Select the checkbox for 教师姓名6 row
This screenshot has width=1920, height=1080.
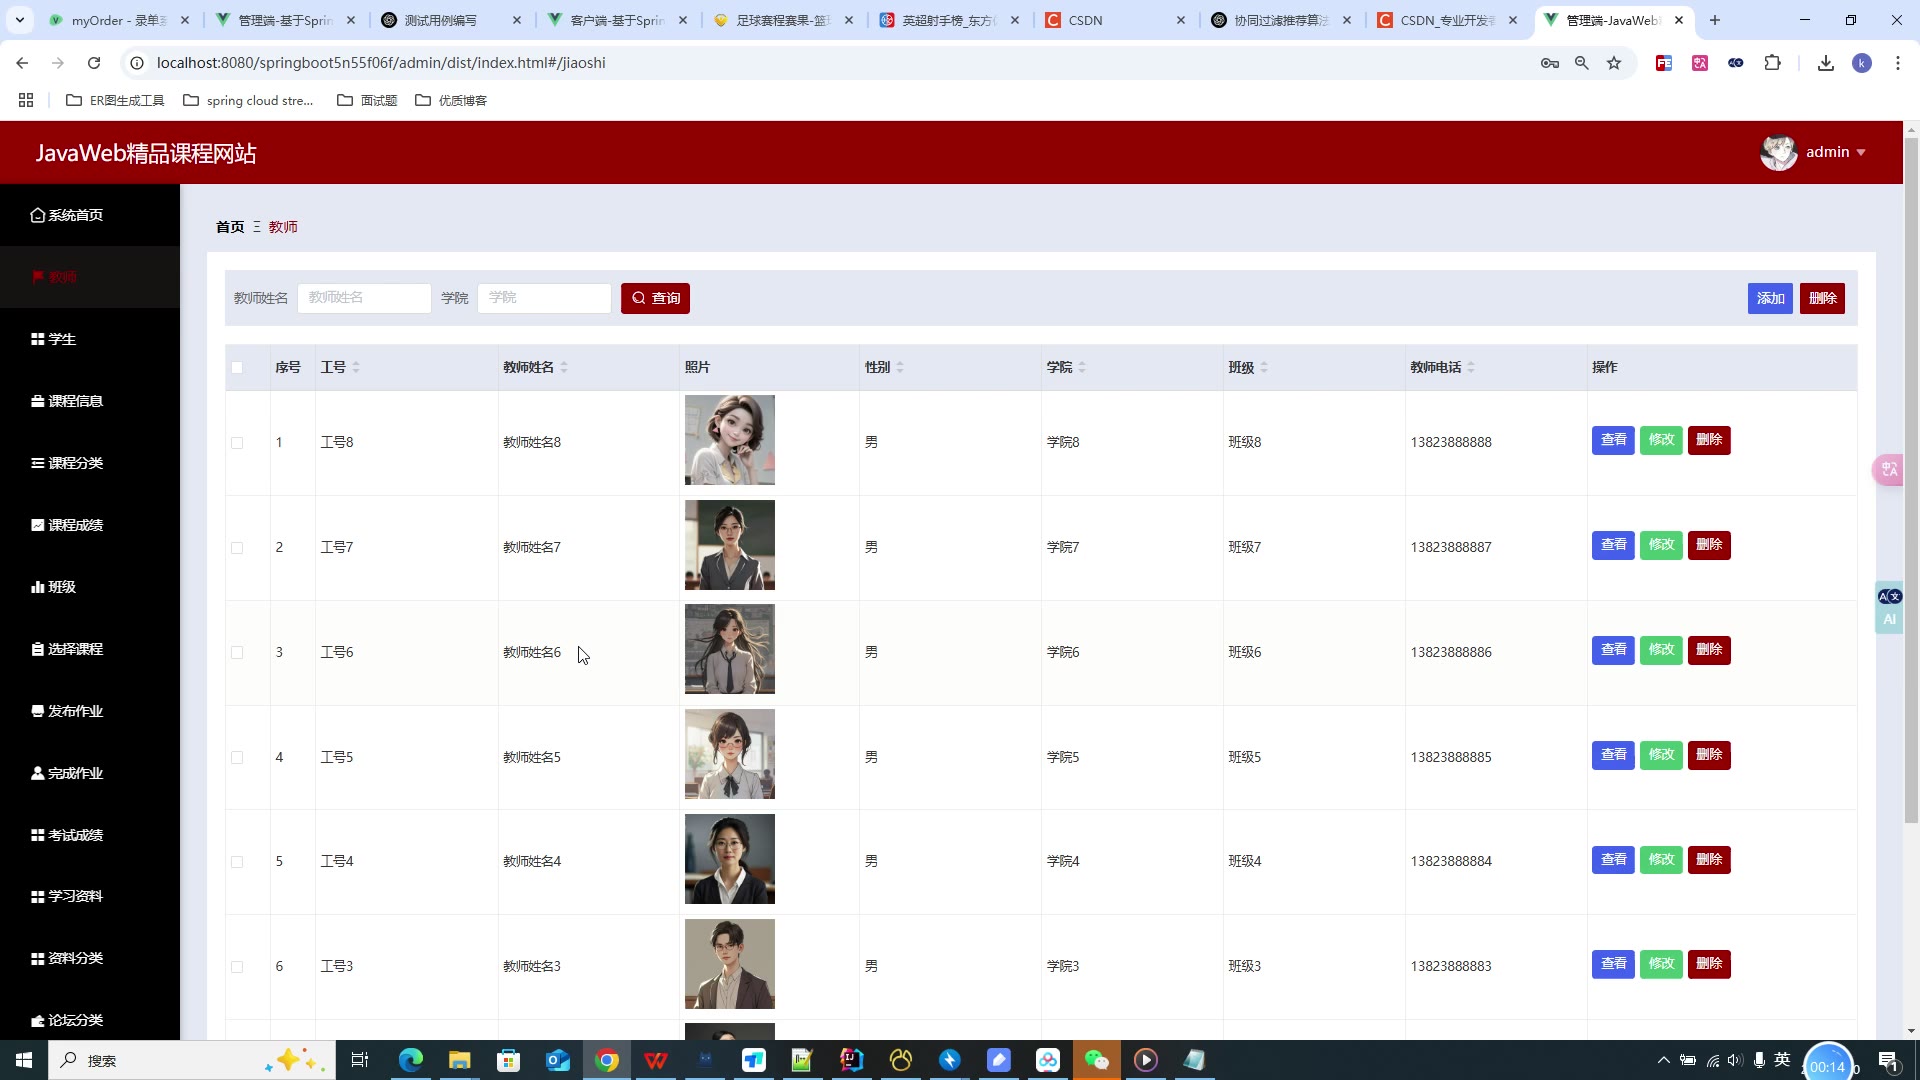[237, 652]
